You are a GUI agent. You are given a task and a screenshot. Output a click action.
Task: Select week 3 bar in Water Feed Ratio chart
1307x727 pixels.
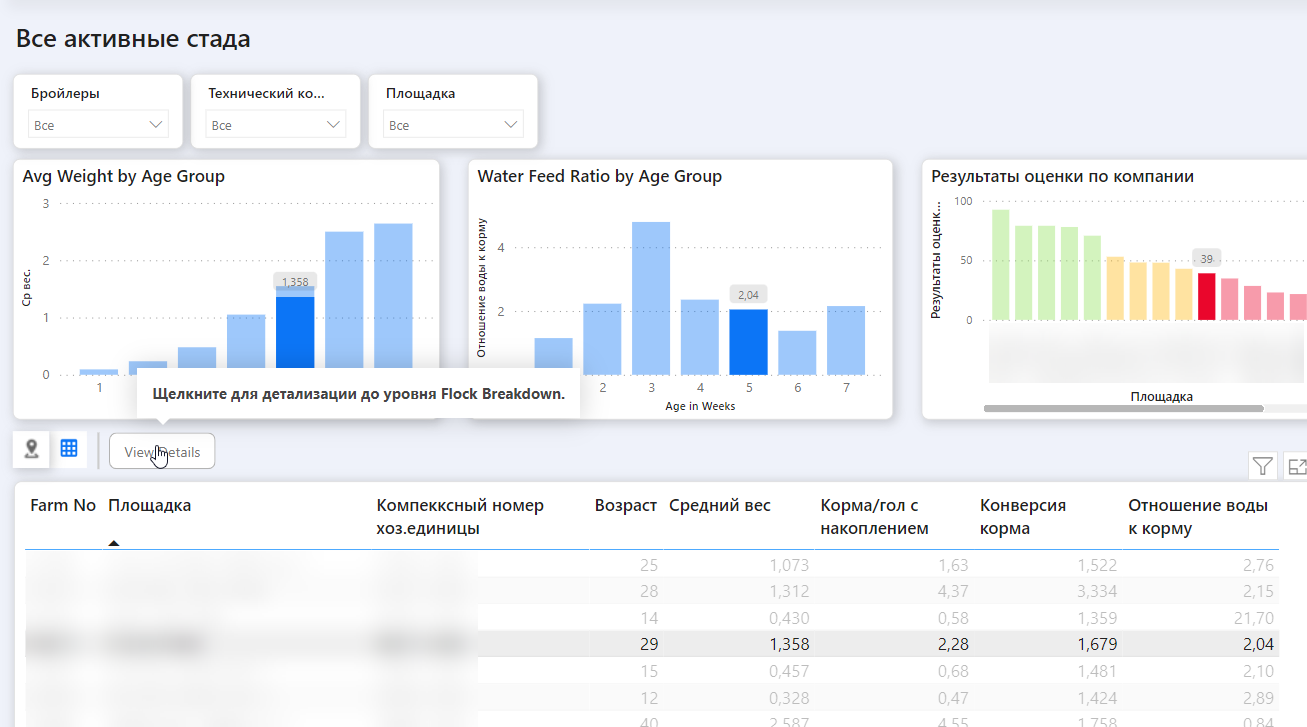pos(651,298)
